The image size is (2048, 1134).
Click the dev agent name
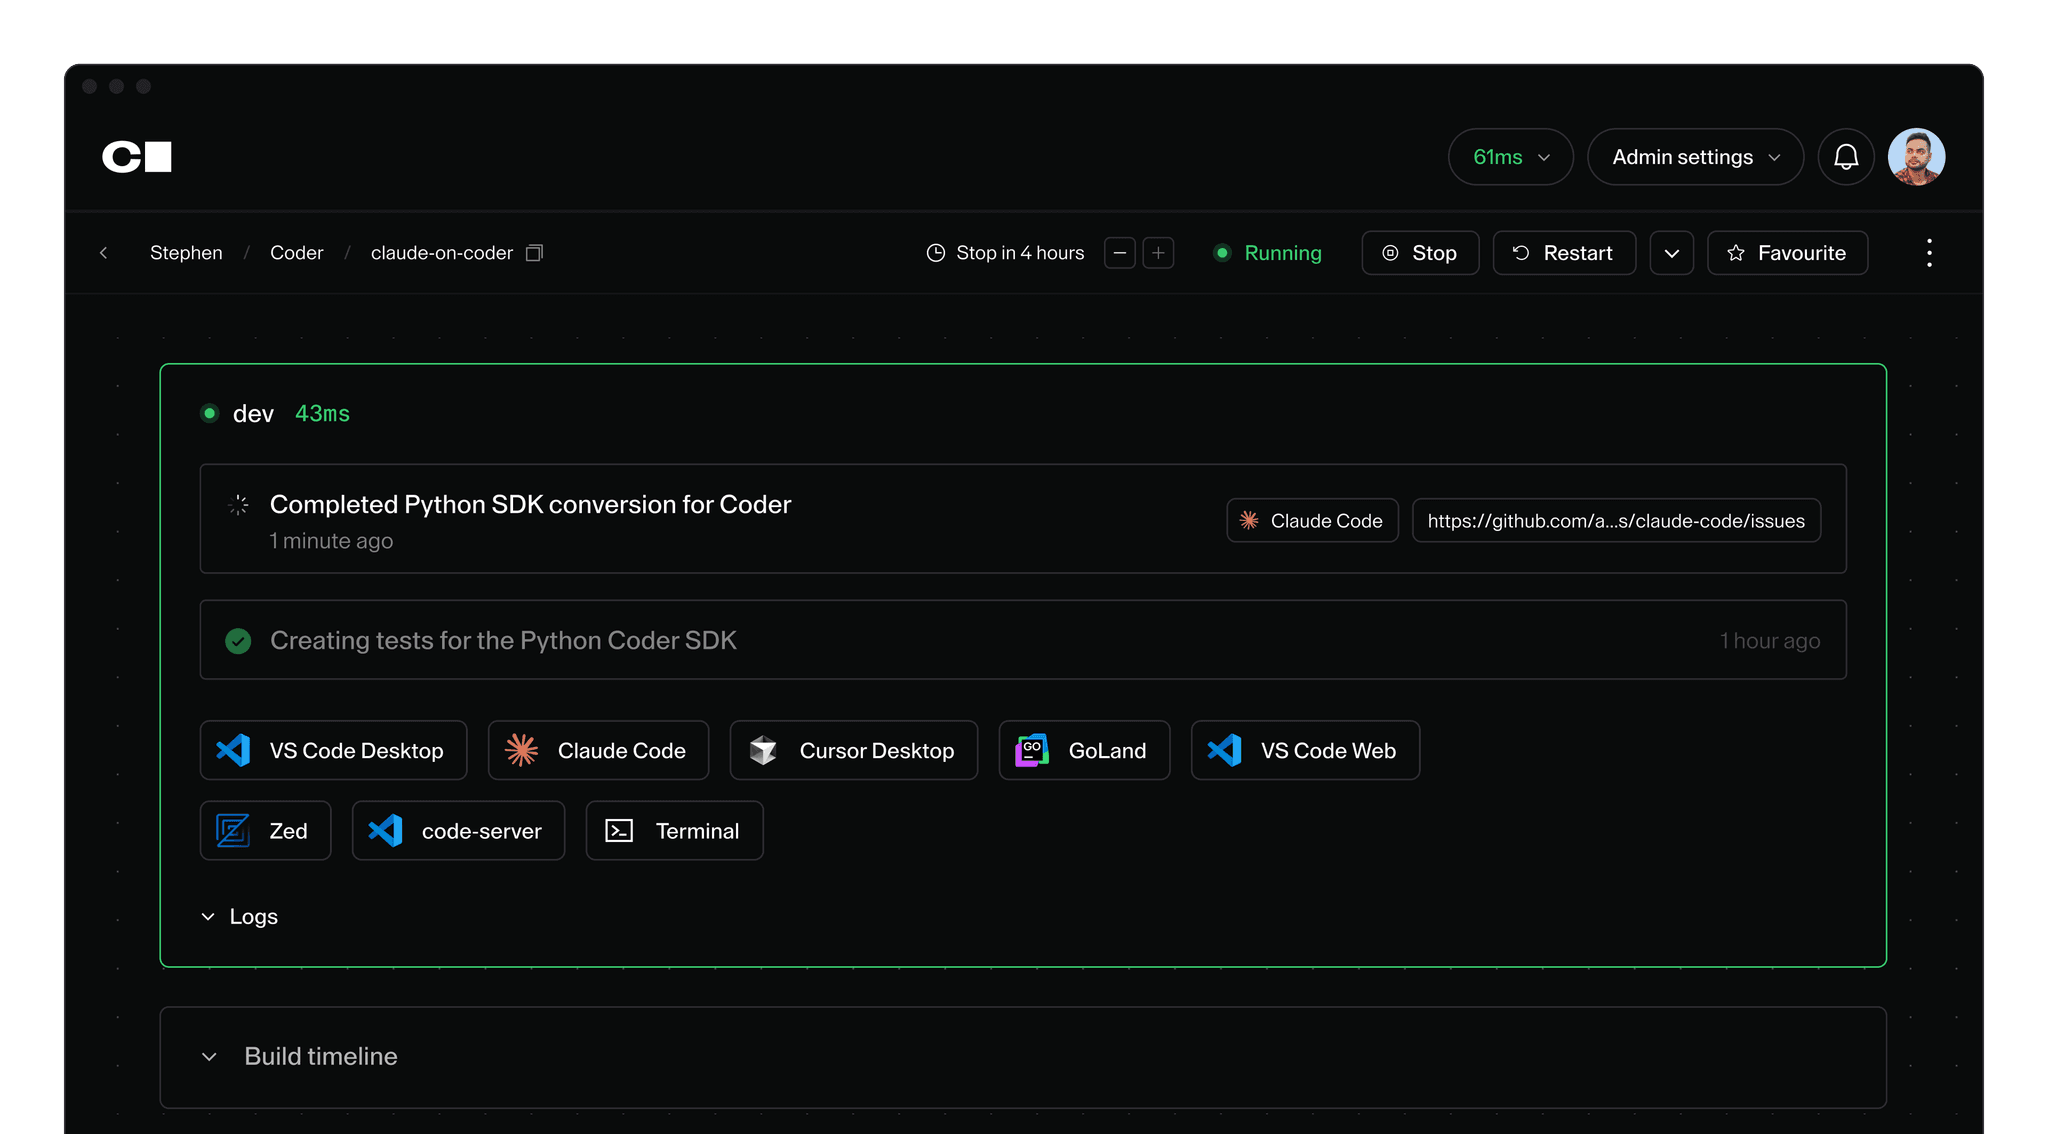pyautogui.click(x=253, y=414)
